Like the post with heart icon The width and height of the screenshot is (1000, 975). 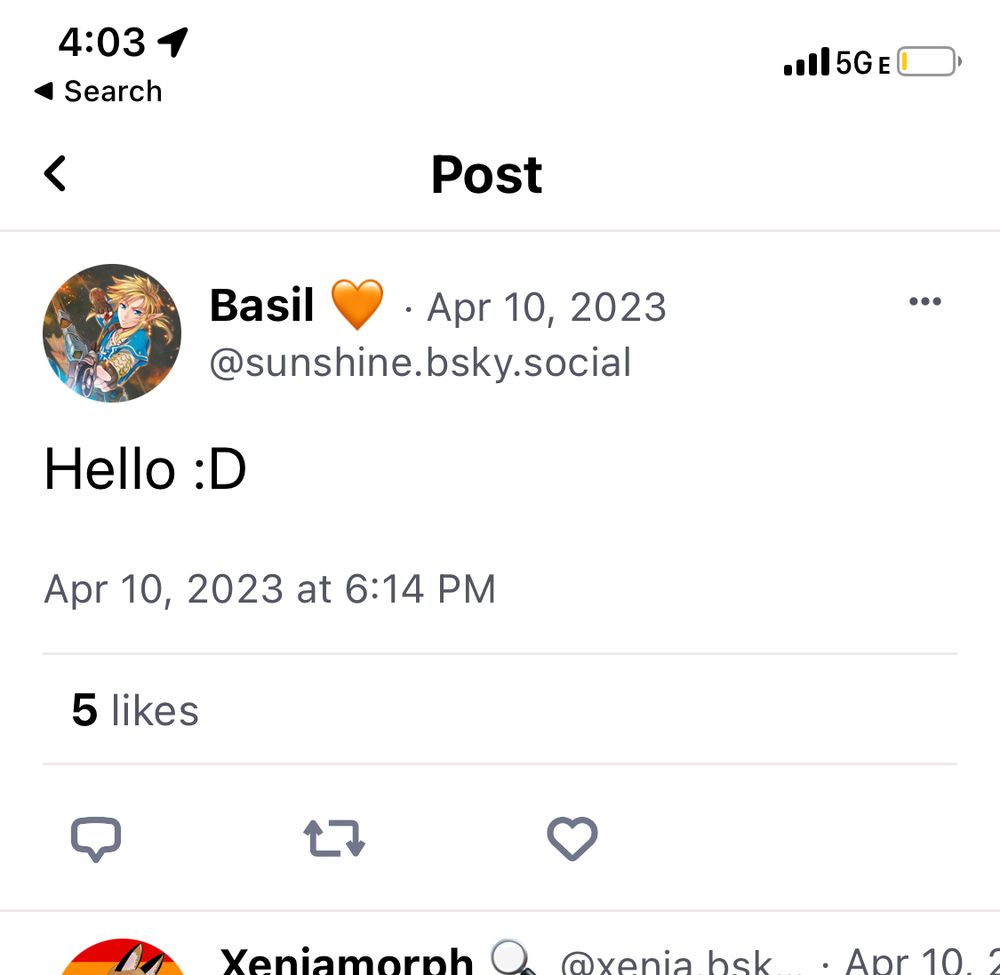click(572, 838)
